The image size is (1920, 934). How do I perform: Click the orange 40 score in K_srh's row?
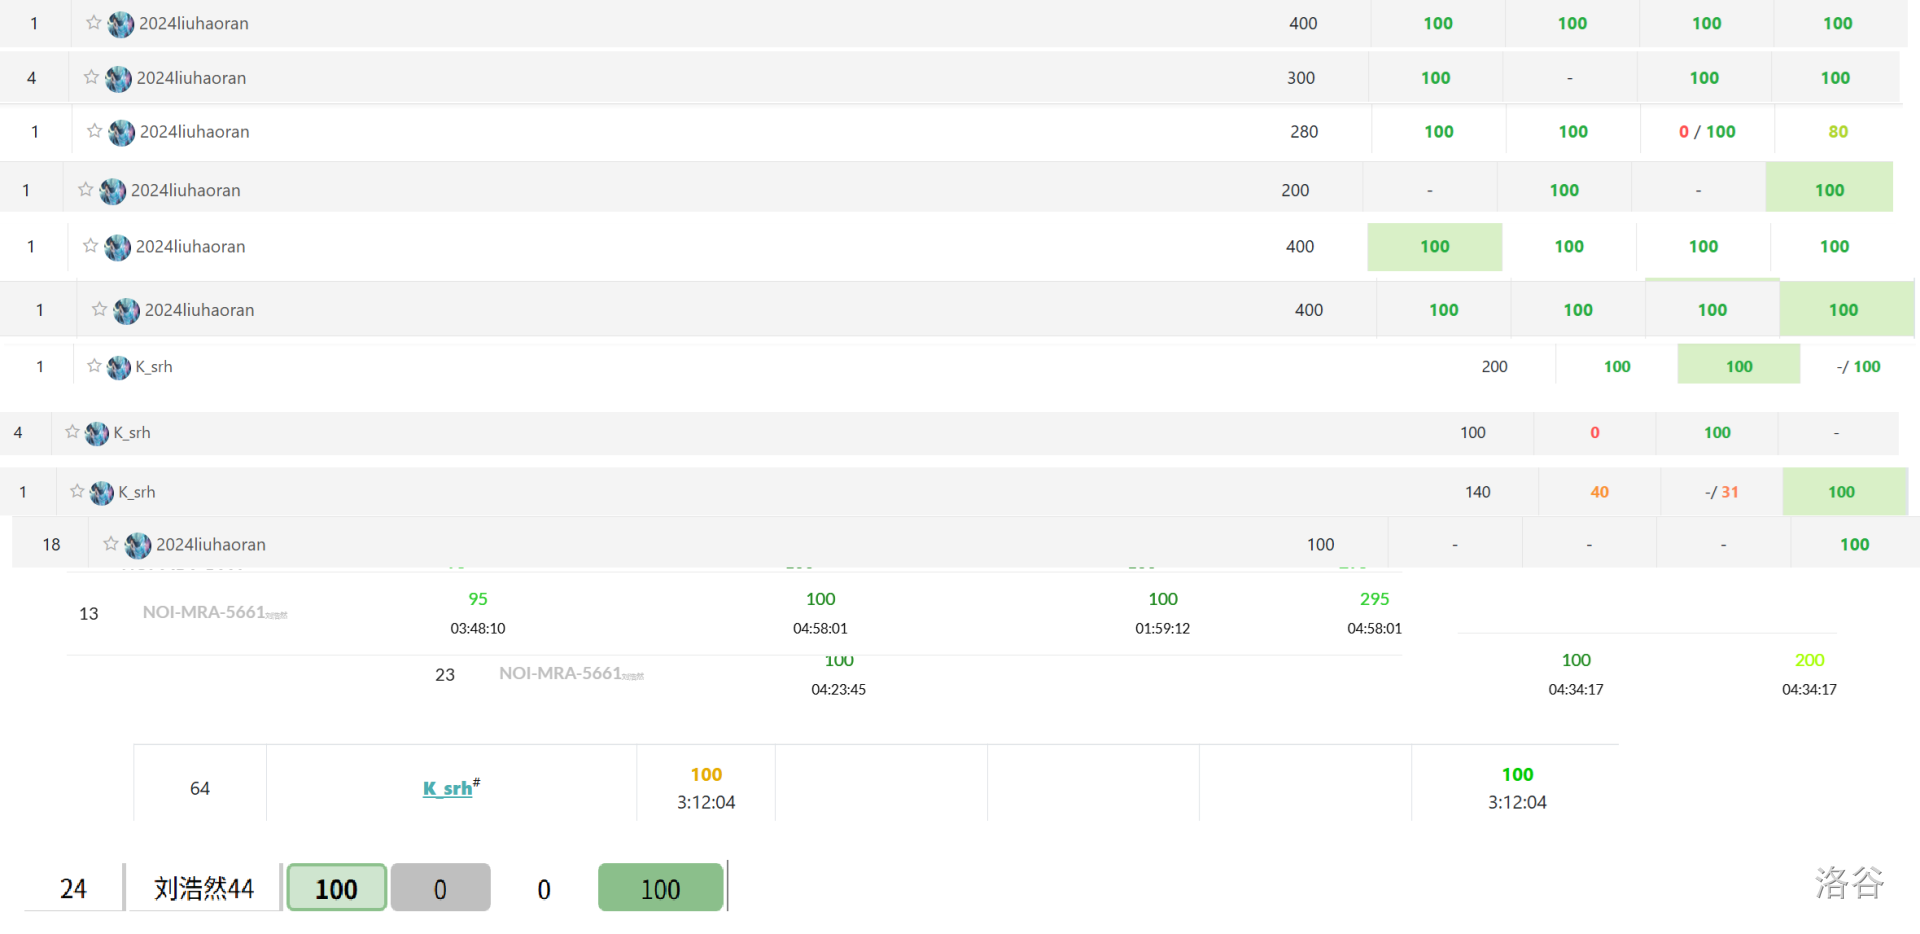pyautogui.click(x=1599, y=492)
